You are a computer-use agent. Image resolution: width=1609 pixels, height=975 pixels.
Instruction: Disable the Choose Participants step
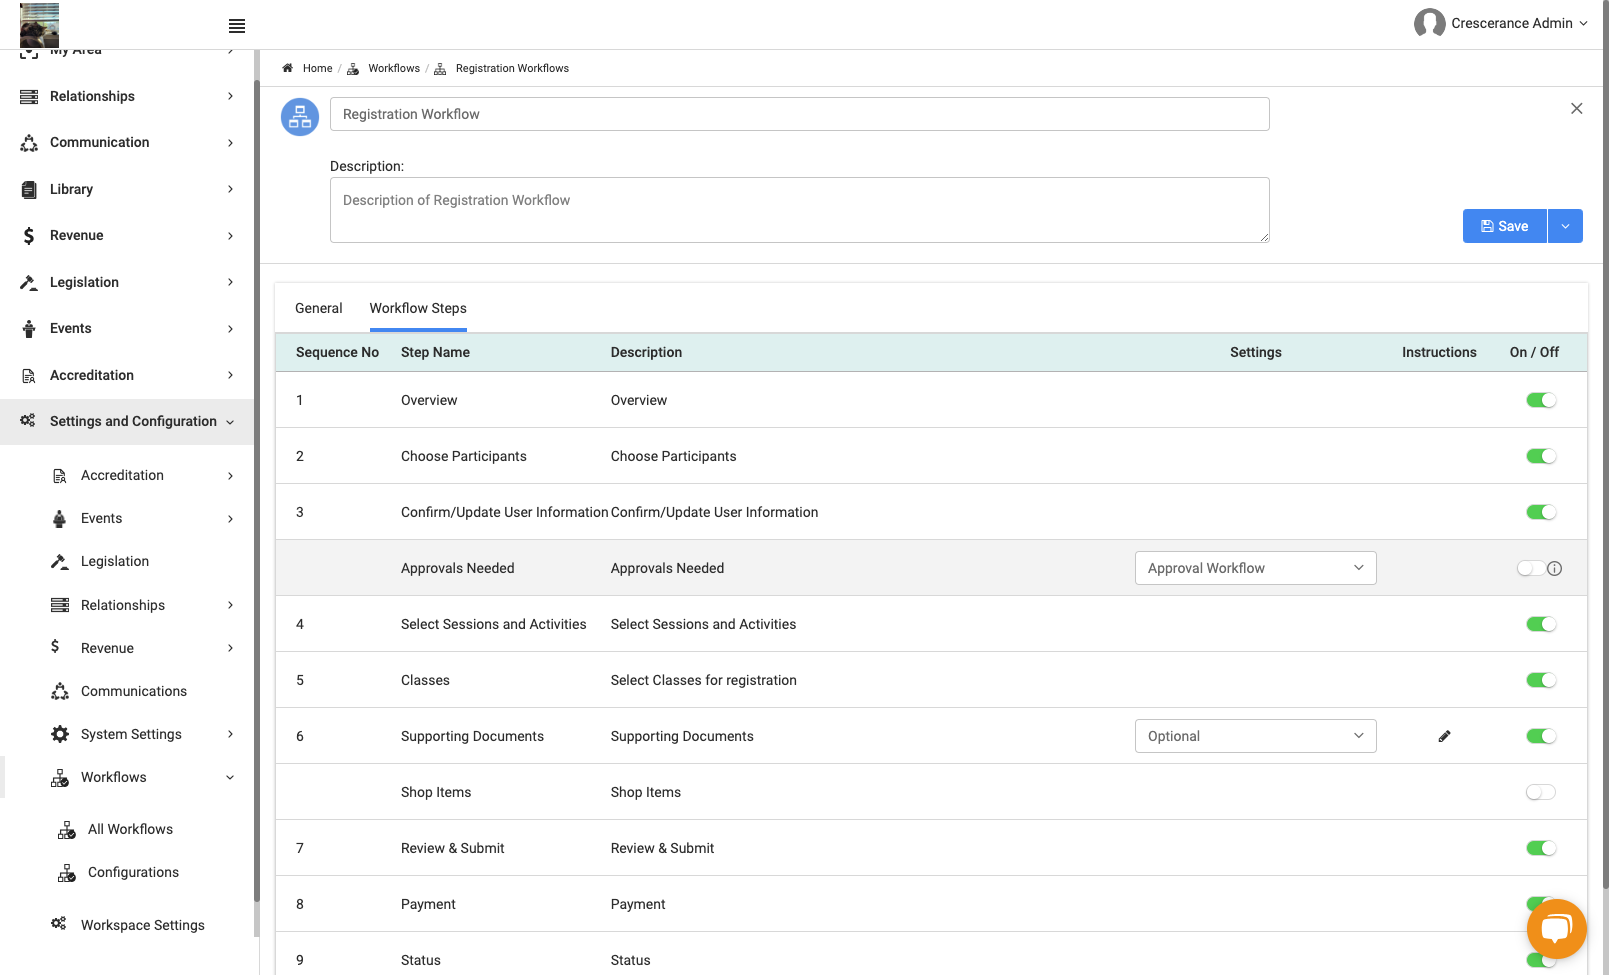[x=1541, y=456]
